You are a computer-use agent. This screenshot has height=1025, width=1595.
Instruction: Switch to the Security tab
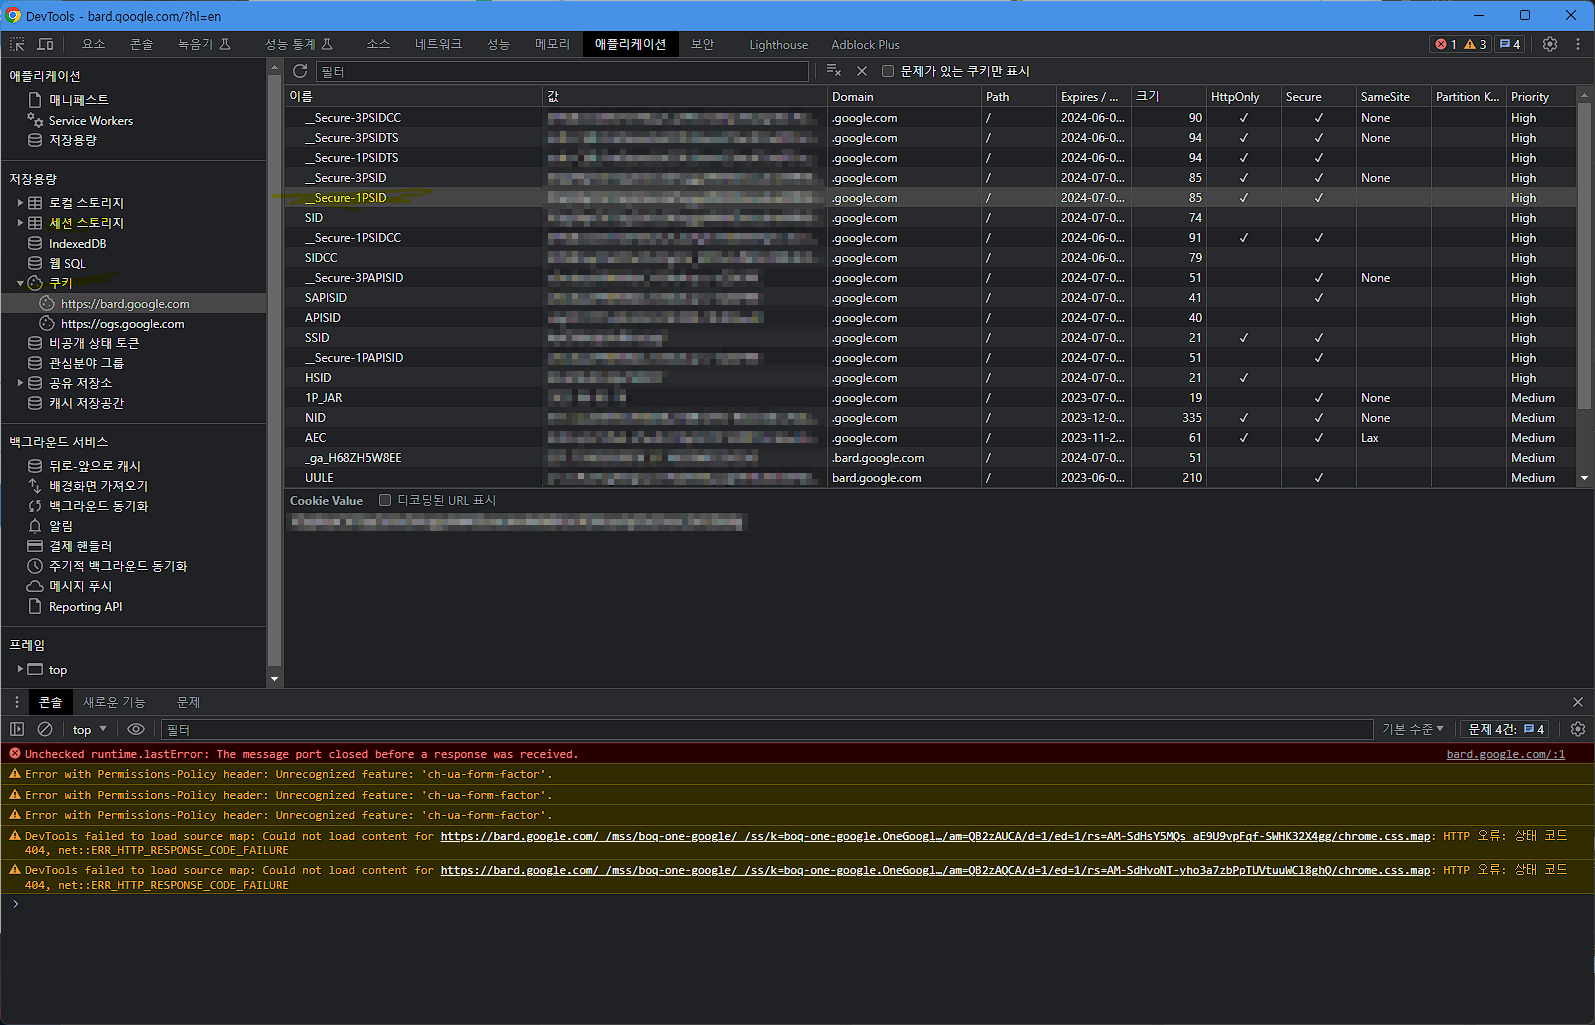tap(702, 44)
